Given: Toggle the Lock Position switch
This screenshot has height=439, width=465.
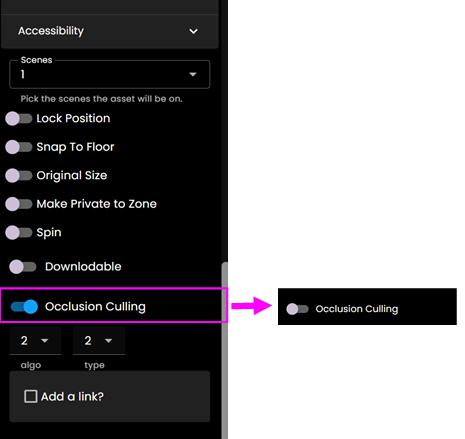Looking at the screenshot, I should pyautogui.click(x=19, y=119).
